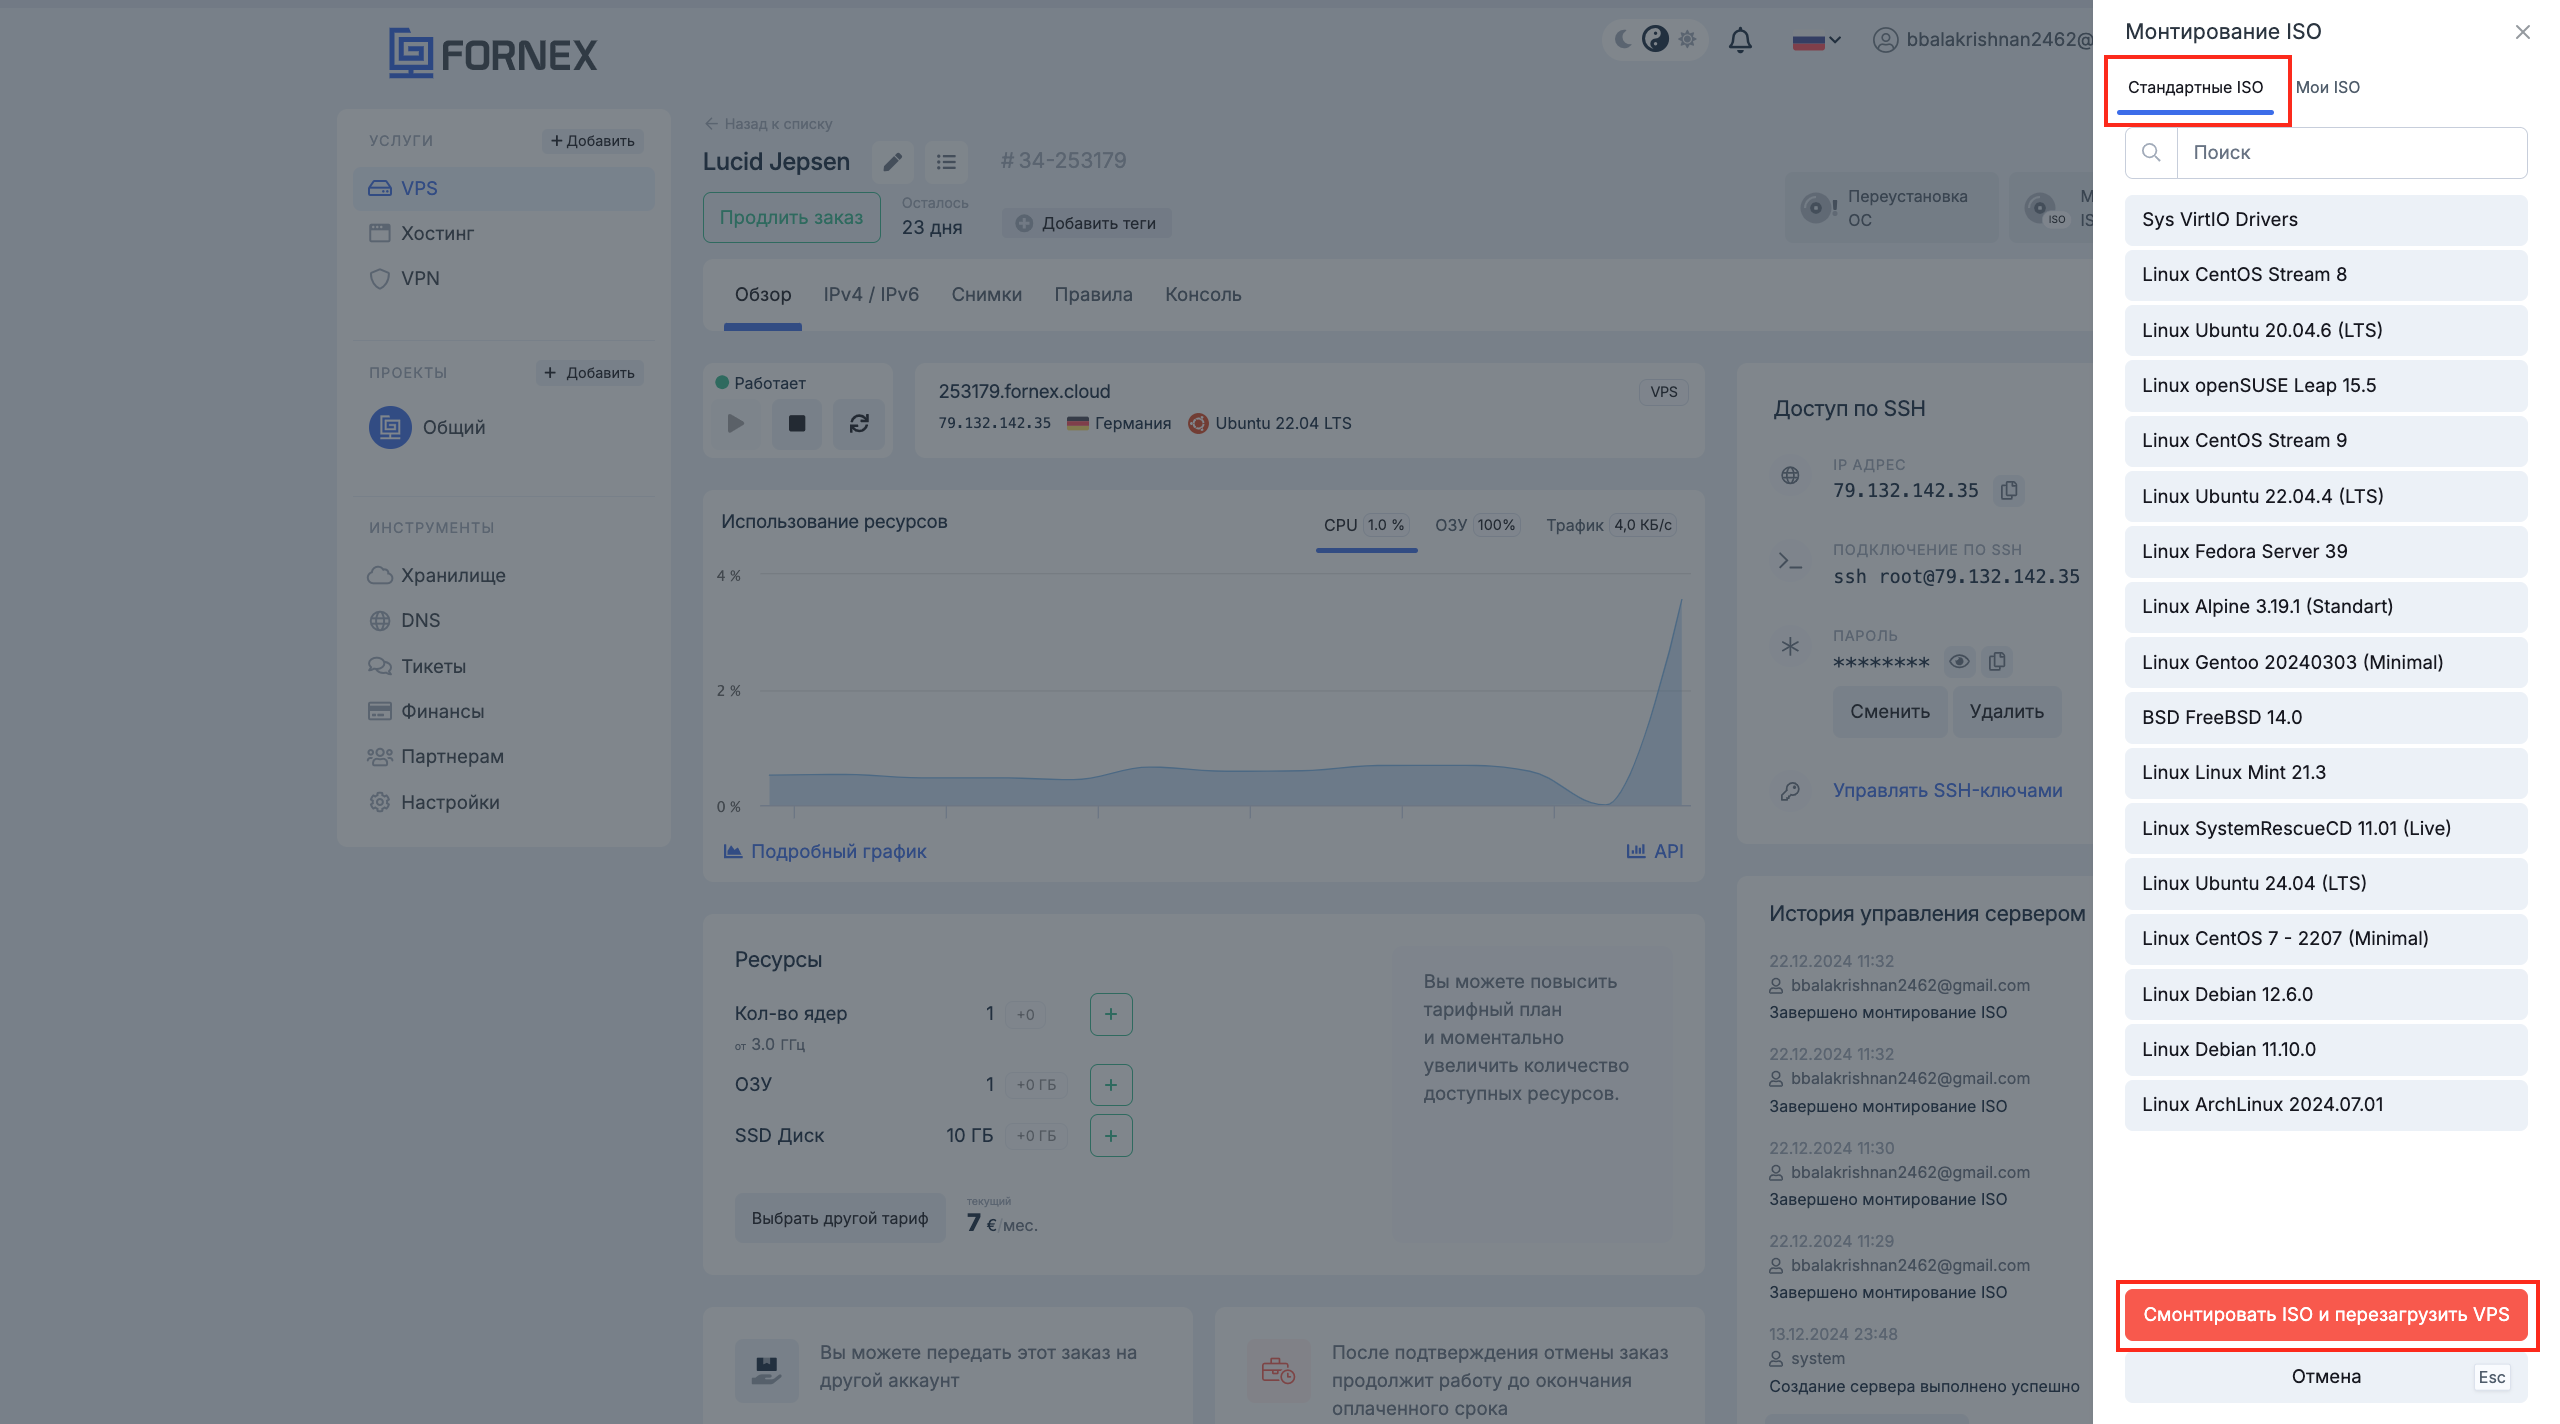Switch to Консоль tab
Image resolution: width=2560 pixels, height=1424 pixels.
point(1203,294)
